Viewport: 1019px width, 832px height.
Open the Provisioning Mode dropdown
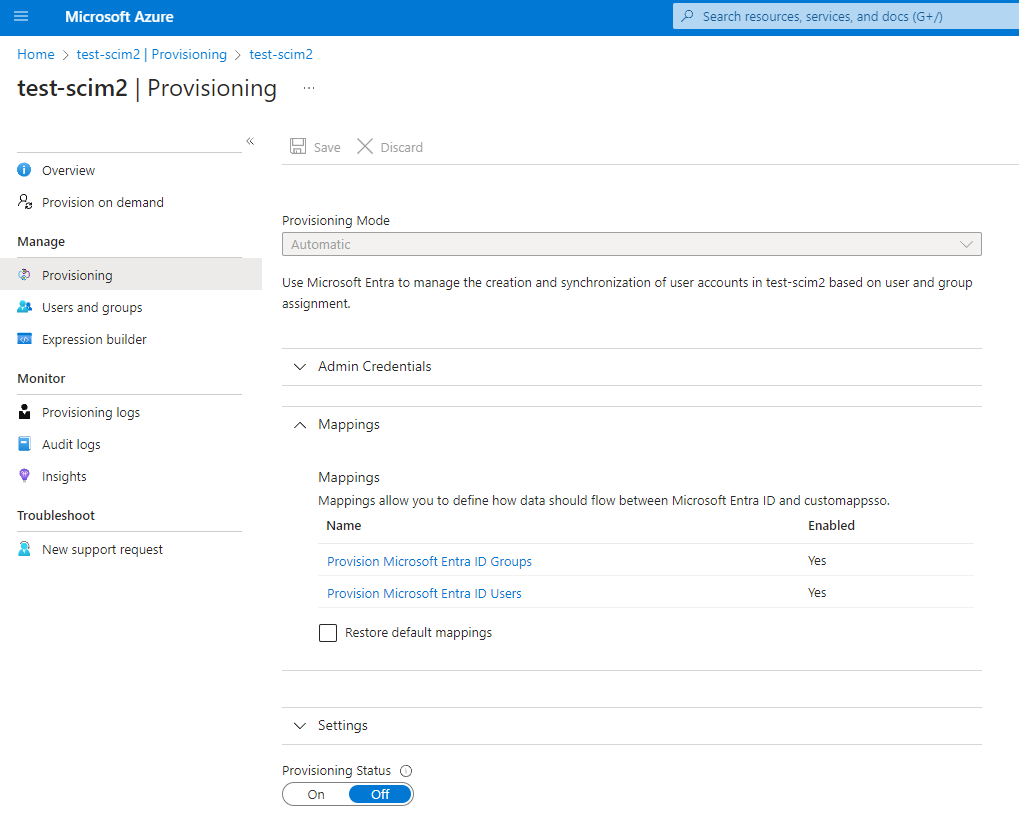coord(631,244)
